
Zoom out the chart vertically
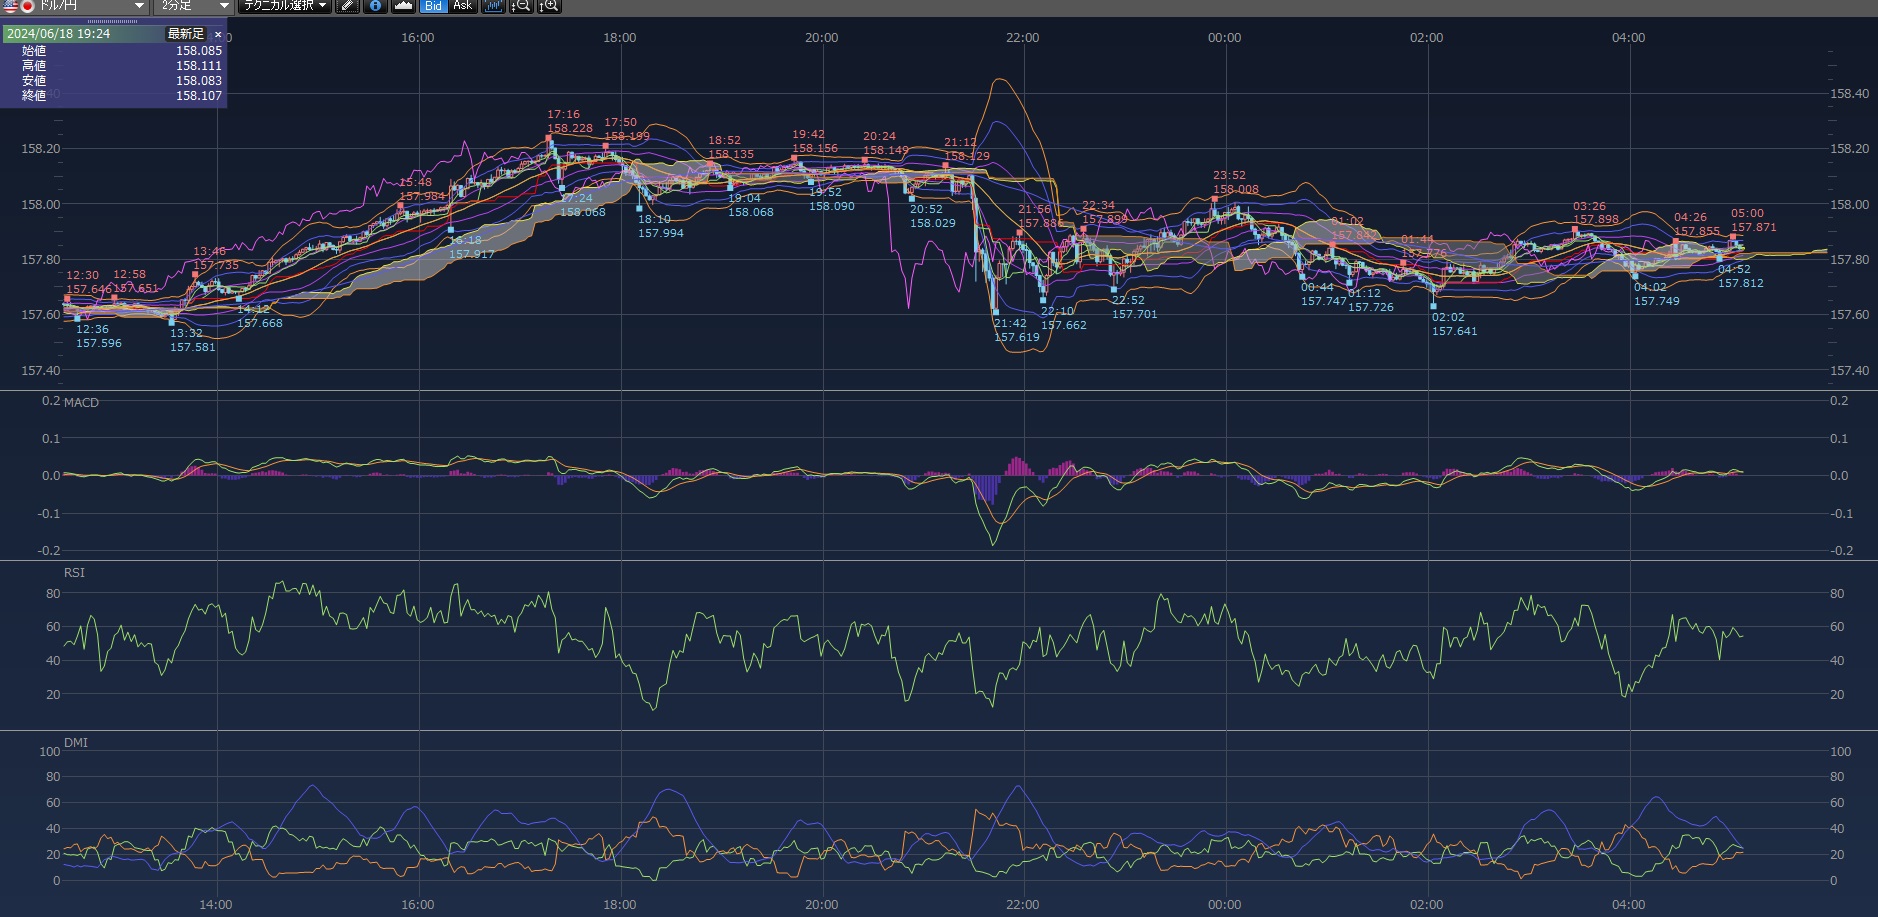(521, 6)
